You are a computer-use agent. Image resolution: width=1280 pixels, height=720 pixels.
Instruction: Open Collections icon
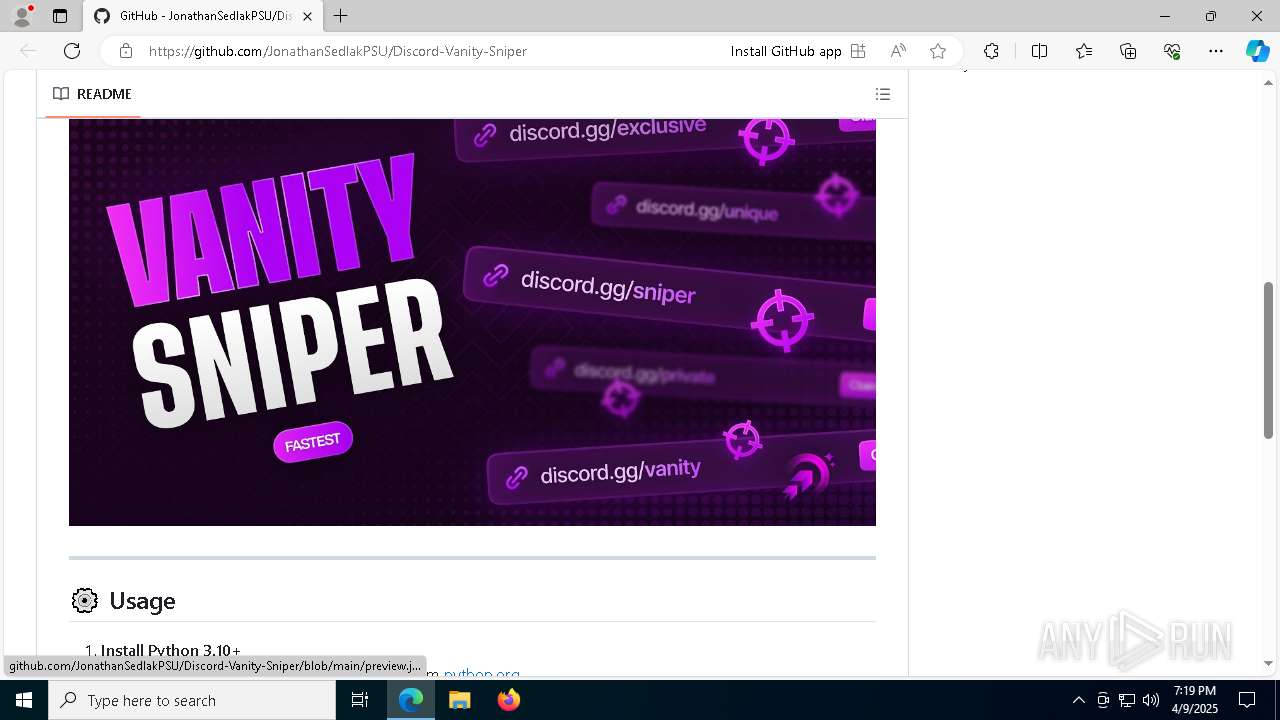click(x=1128, y=51)
